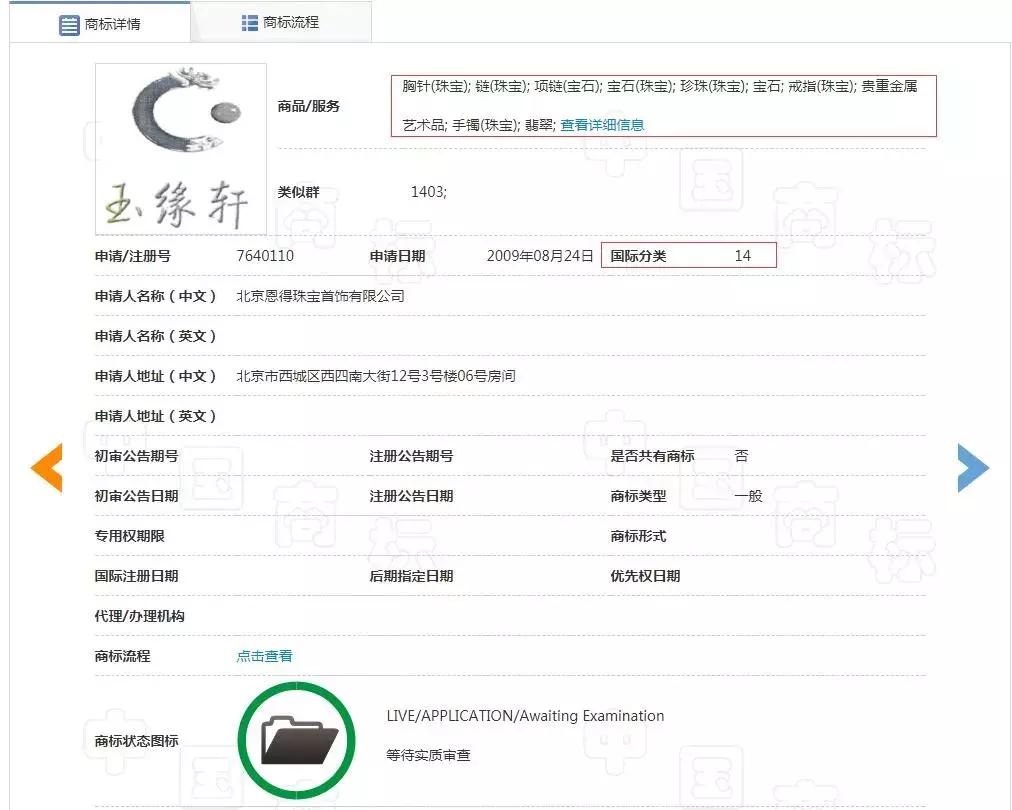Click the list icon on 商标流程 tab

coord(248,21)
